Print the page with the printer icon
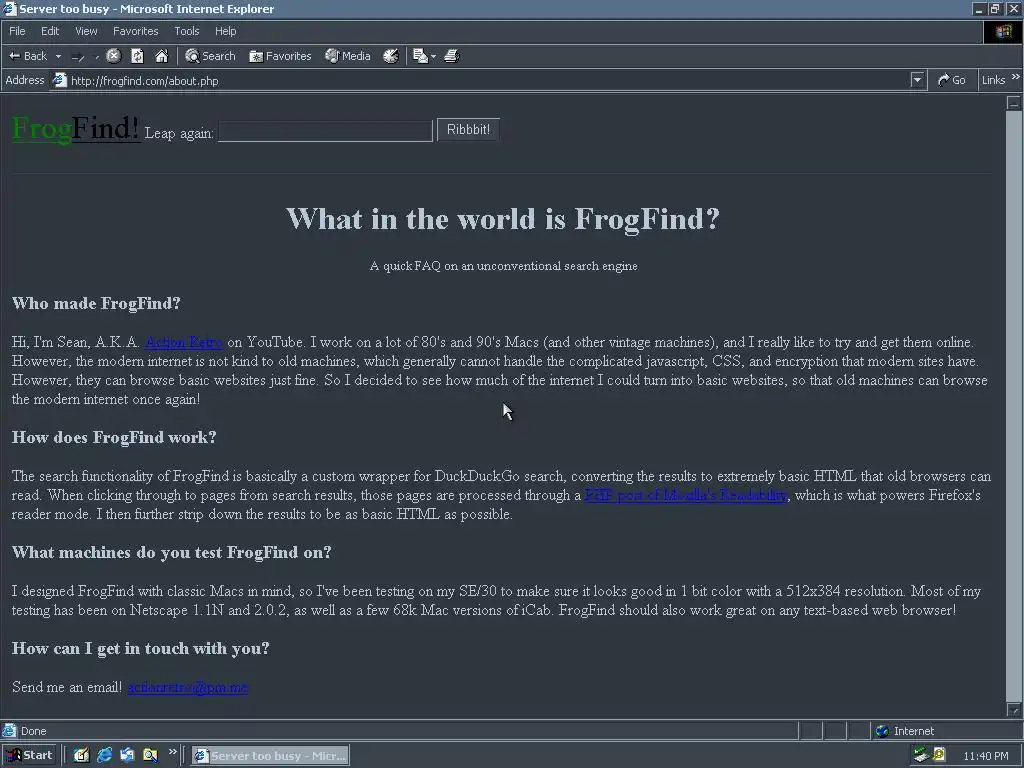The image size is (1024, 768). pyautogui.click(x=451, y=56)
